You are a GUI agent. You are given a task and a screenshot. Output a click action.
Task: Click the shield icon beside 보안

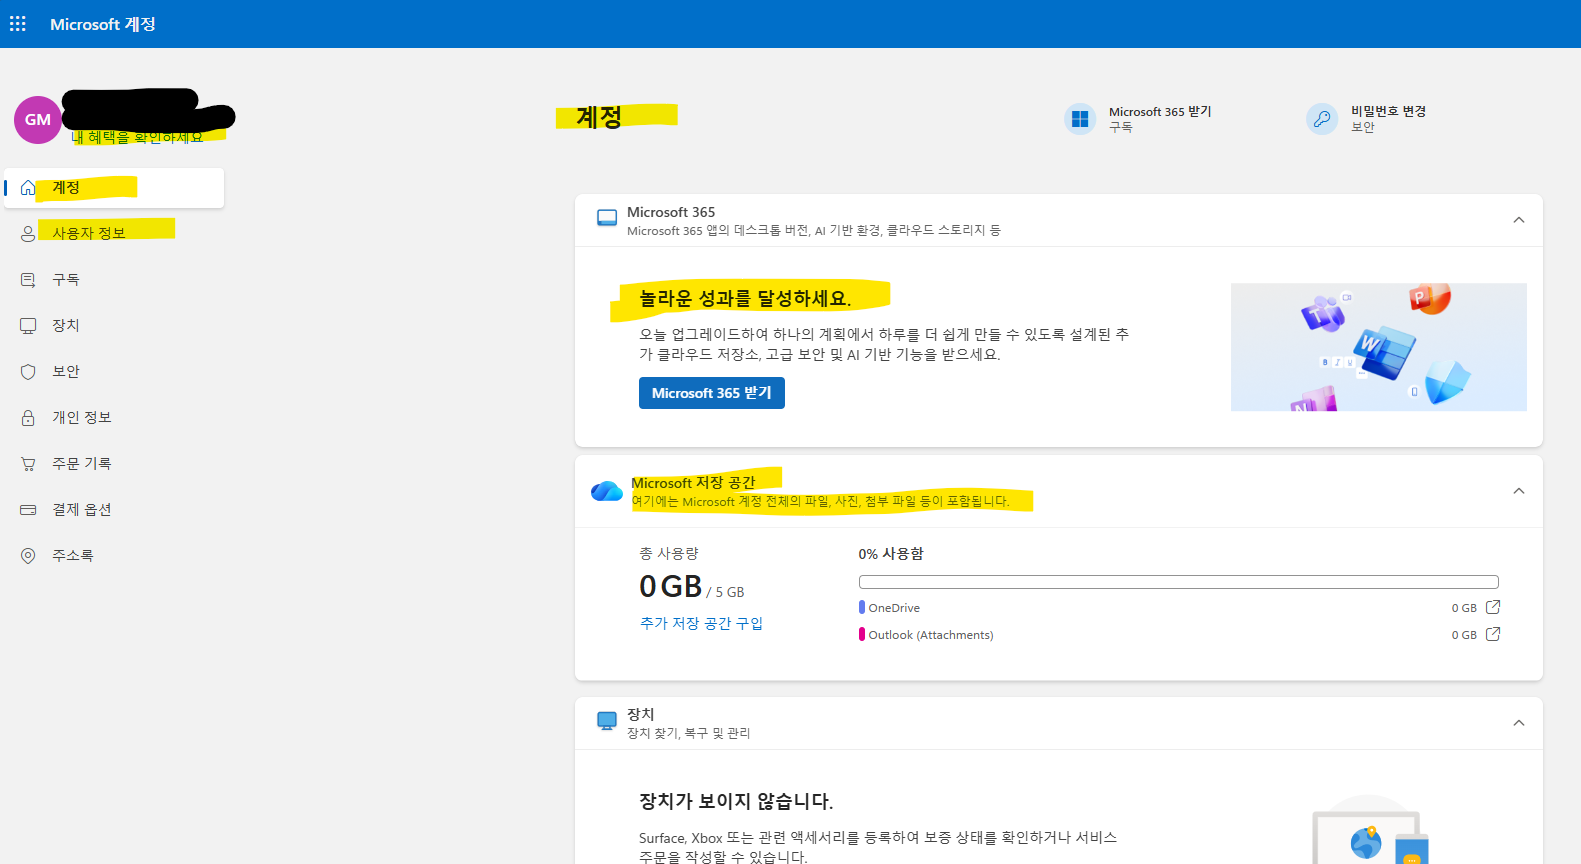point(28,372)
